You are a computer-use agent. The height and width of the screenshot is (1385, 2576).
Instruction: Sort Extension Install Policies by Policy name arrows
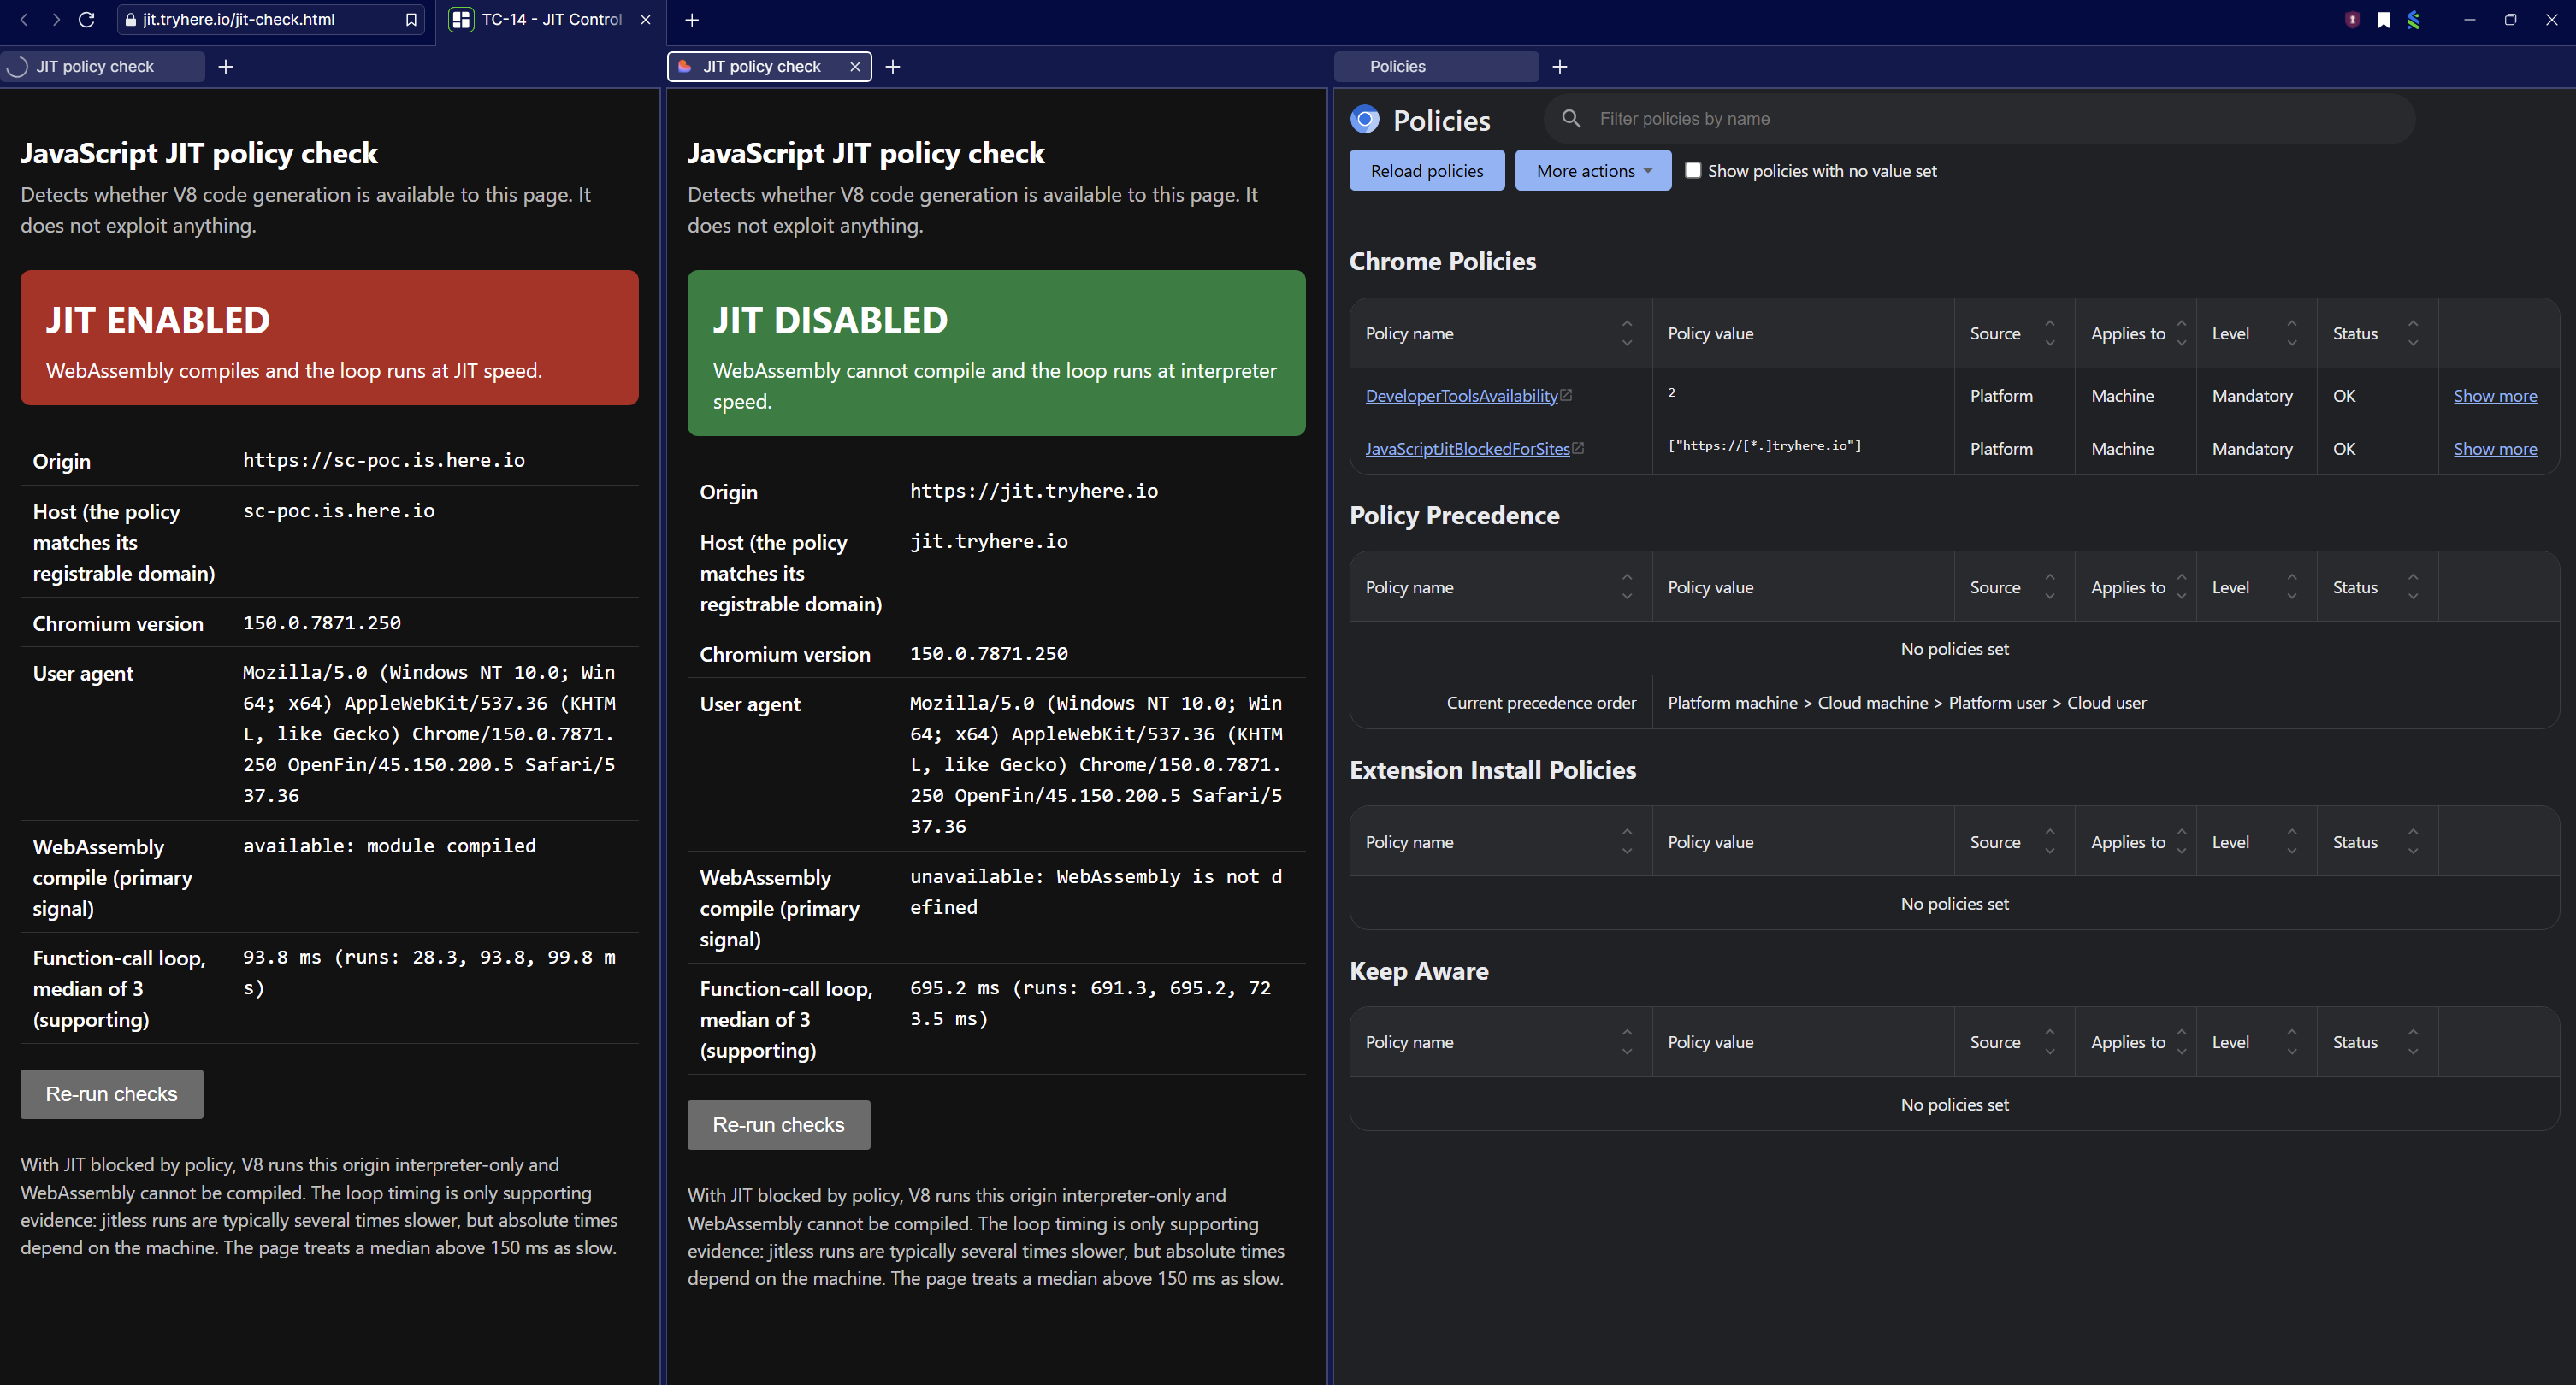1627,842
